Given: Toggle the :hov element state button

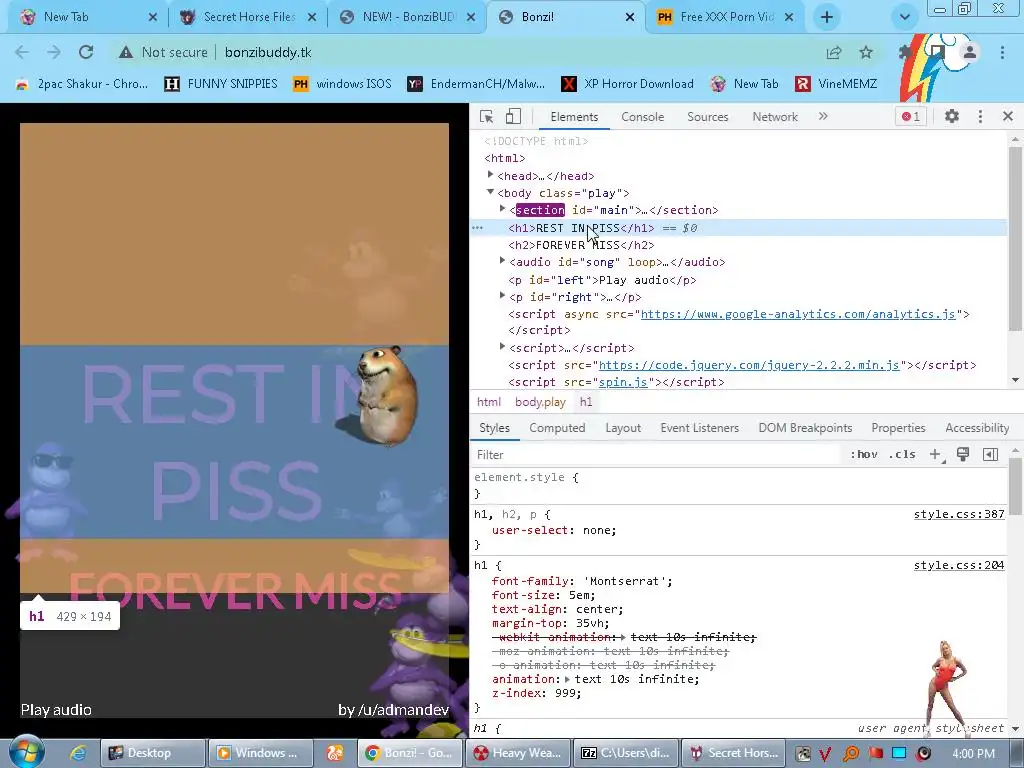Looking at the screenshot, I should tap(863, 455).
